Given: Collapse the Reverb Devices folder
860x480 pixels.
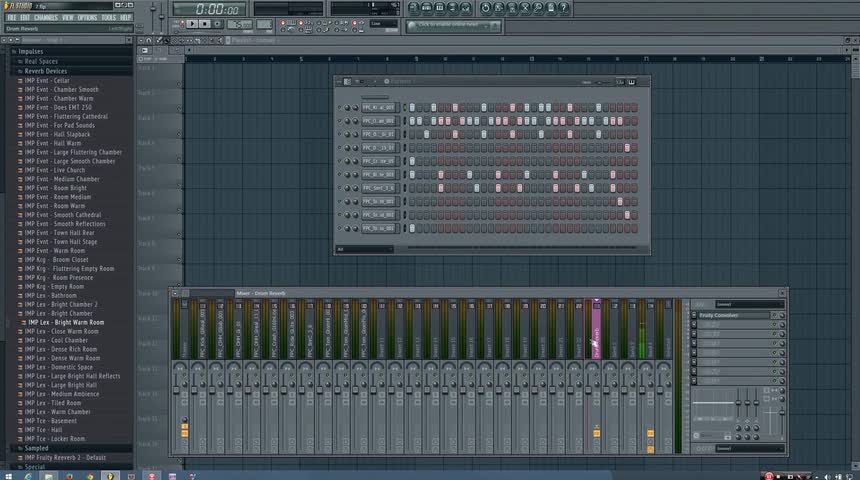Looking at the screenshot, I should (x=46, y=71).
